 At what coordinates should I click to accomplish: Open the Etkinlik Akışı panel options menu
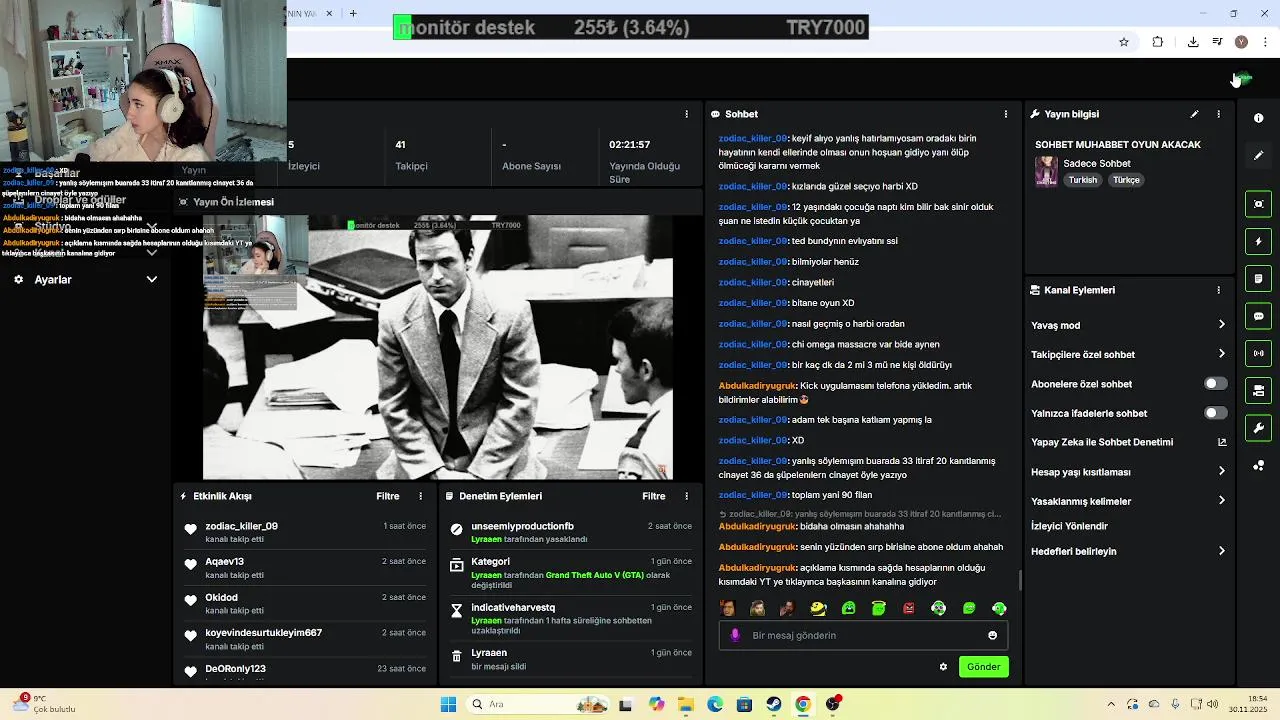[420, 496]
